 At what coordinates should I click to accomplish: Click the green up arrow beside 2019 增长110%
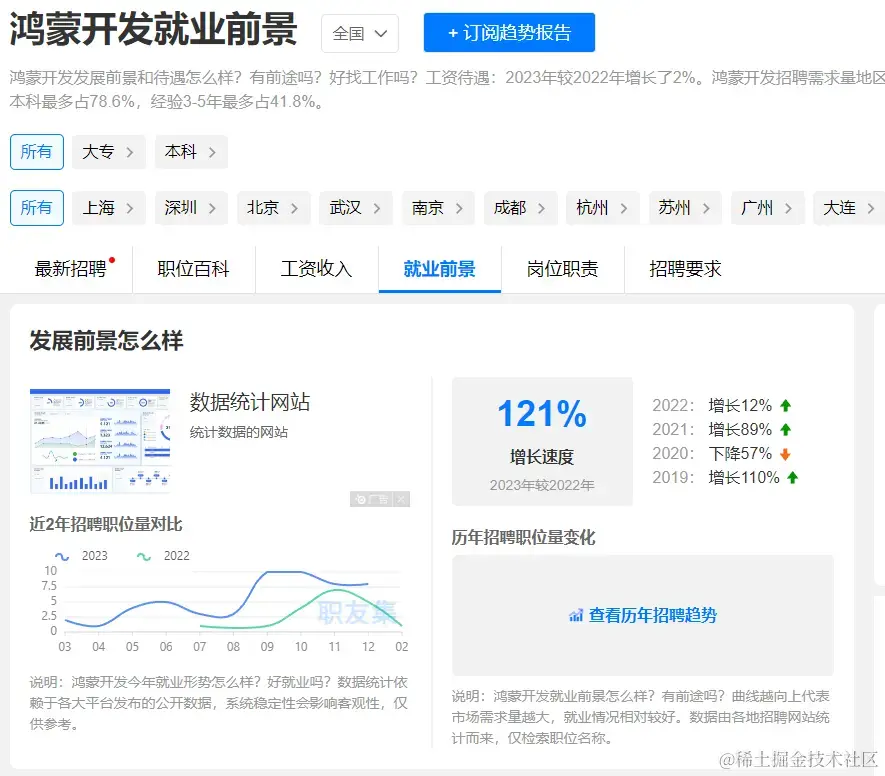(x=793, y=477)
